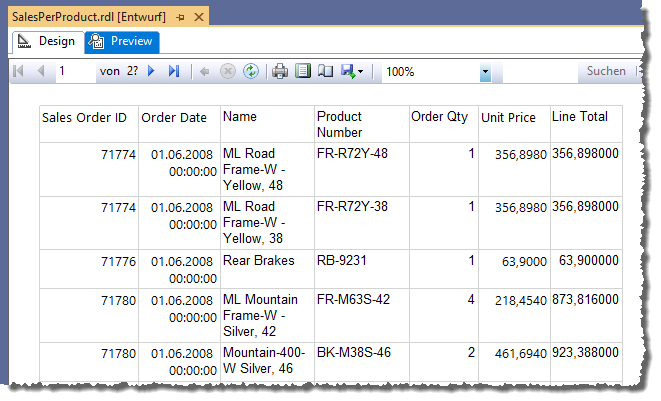Close the SalesPerProduct.rdl document tab

[198, 18]
